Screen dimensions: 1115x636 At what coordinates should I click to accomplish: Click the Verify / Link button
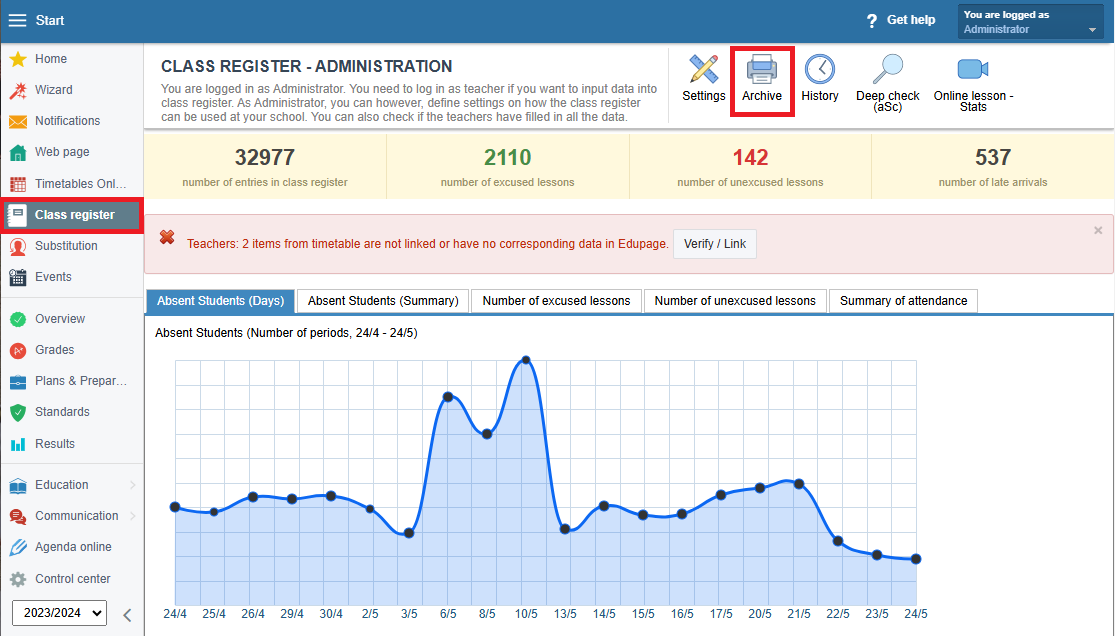coord(715,244)
